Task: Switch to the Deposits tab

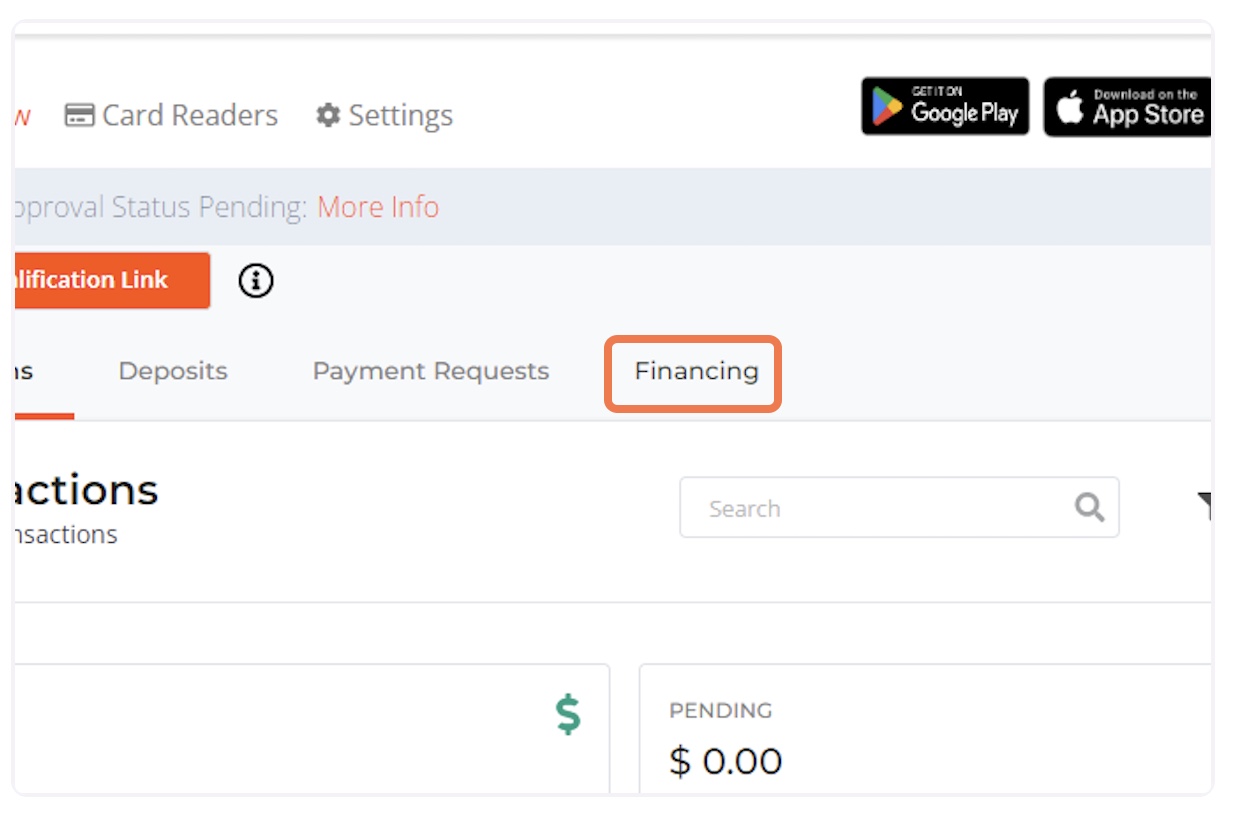Action: pos(173,371)
